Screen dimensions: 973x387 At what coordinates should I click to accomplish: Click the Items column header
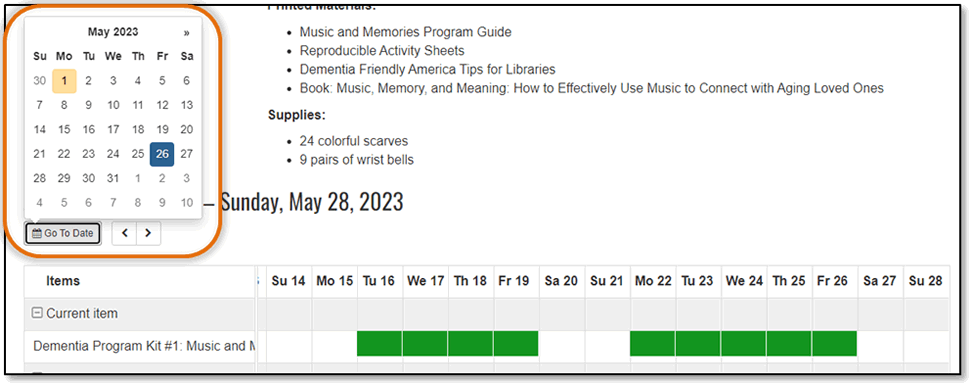click(63, 281)
